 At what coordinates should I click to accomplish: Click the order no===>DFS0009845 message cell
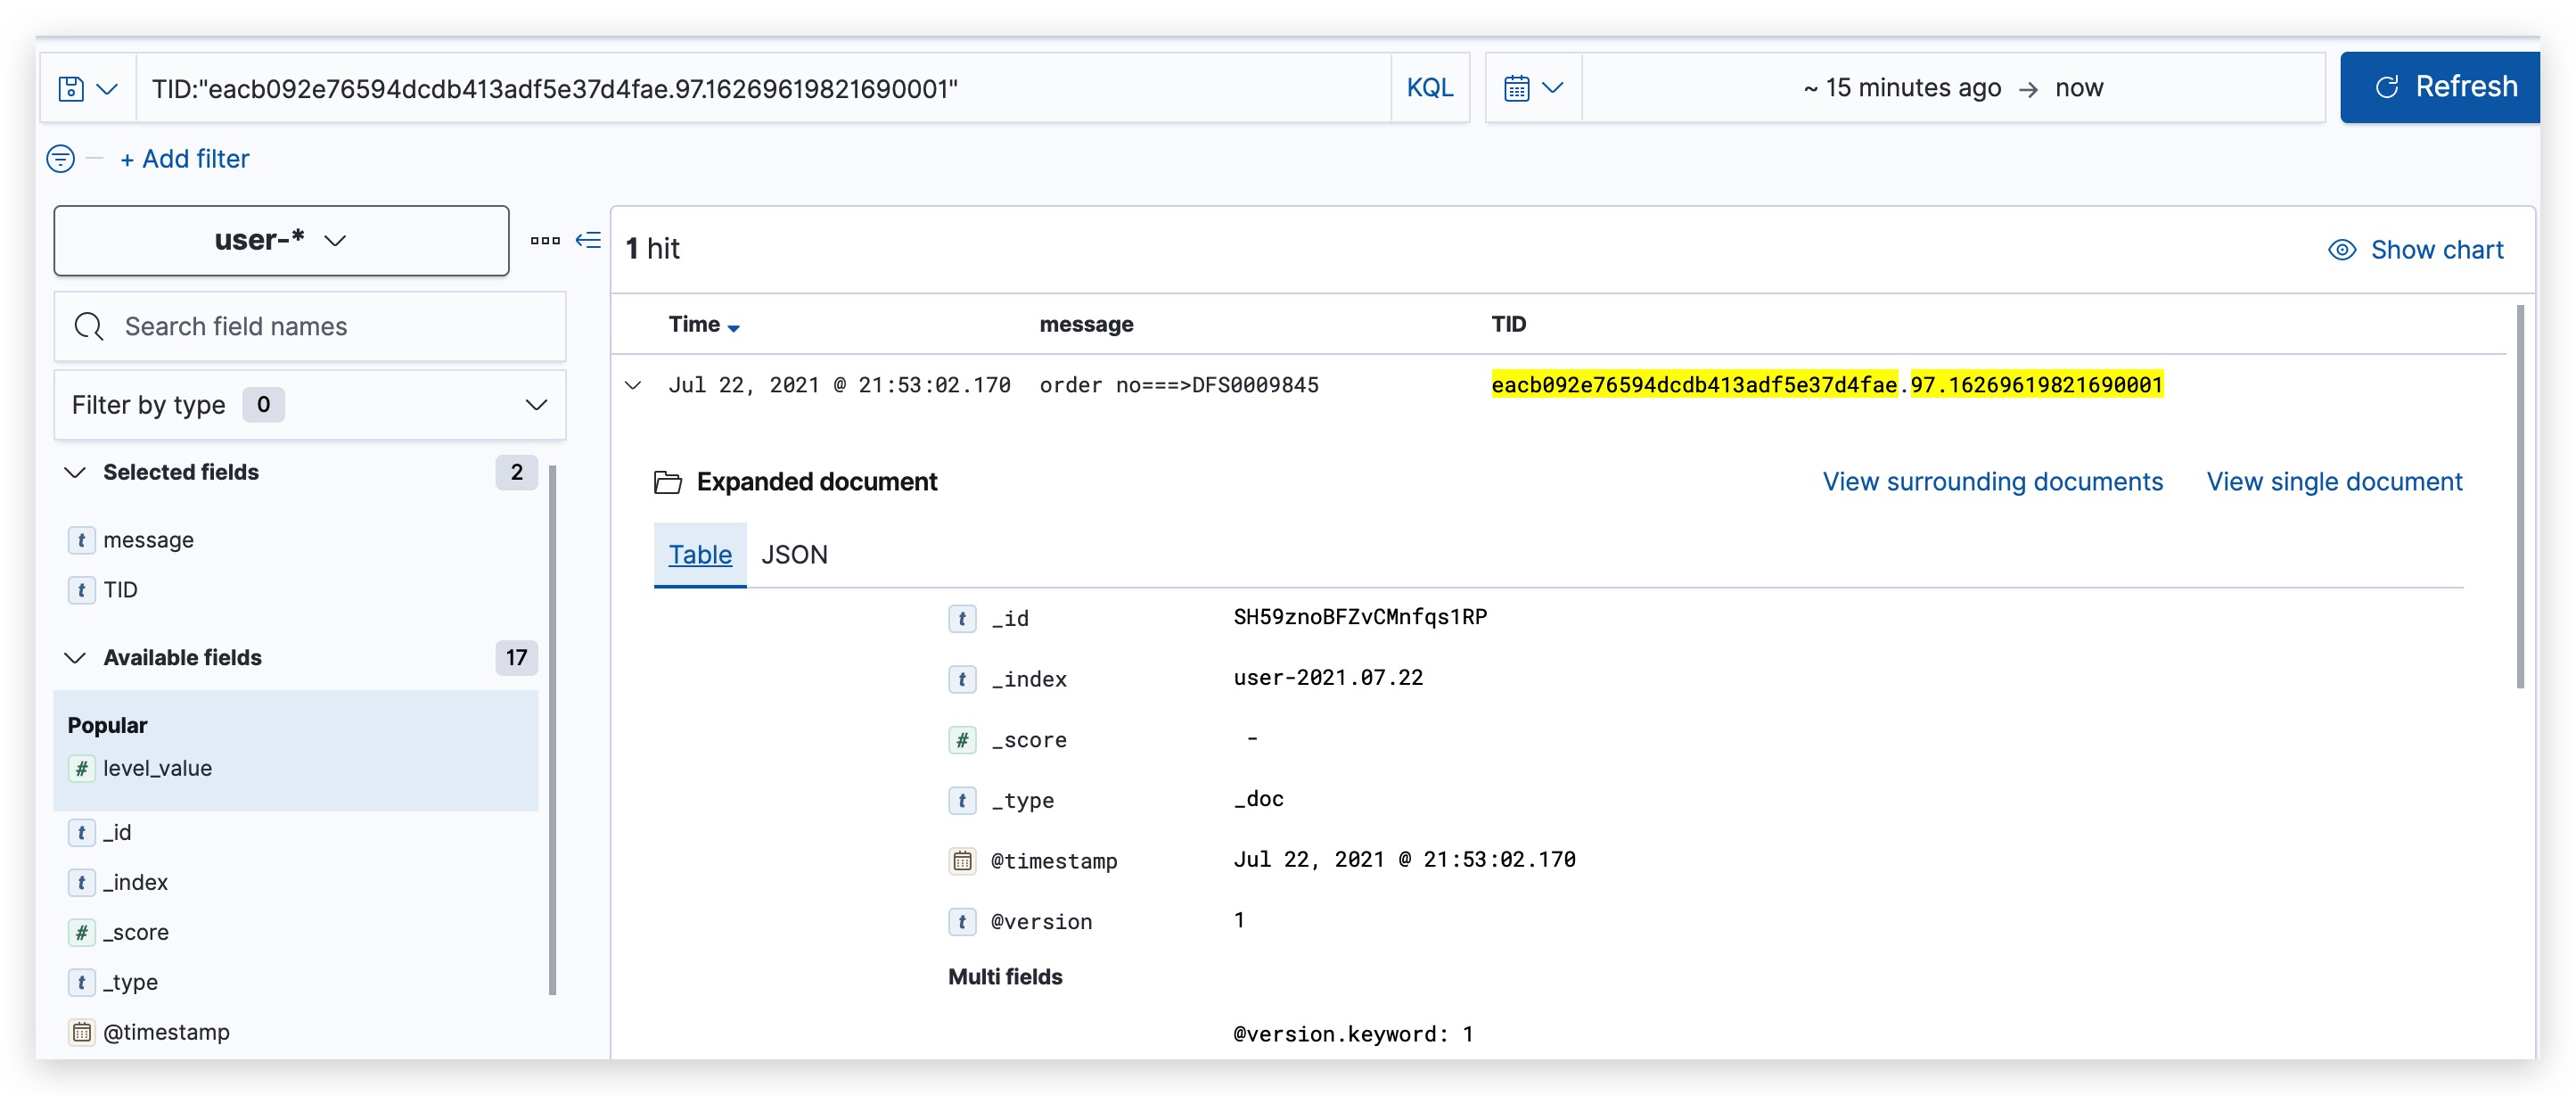(x=1179, y=385)
